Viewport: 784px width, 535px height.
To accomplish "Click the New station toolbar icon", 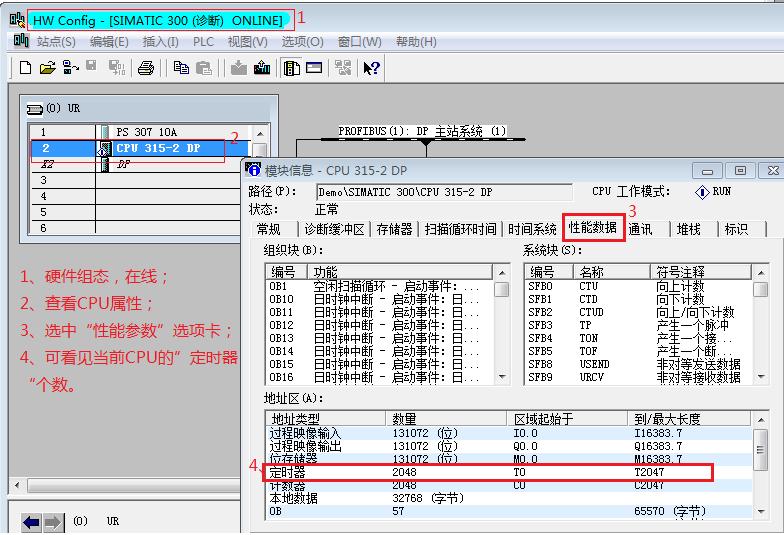I will [26, 68].
